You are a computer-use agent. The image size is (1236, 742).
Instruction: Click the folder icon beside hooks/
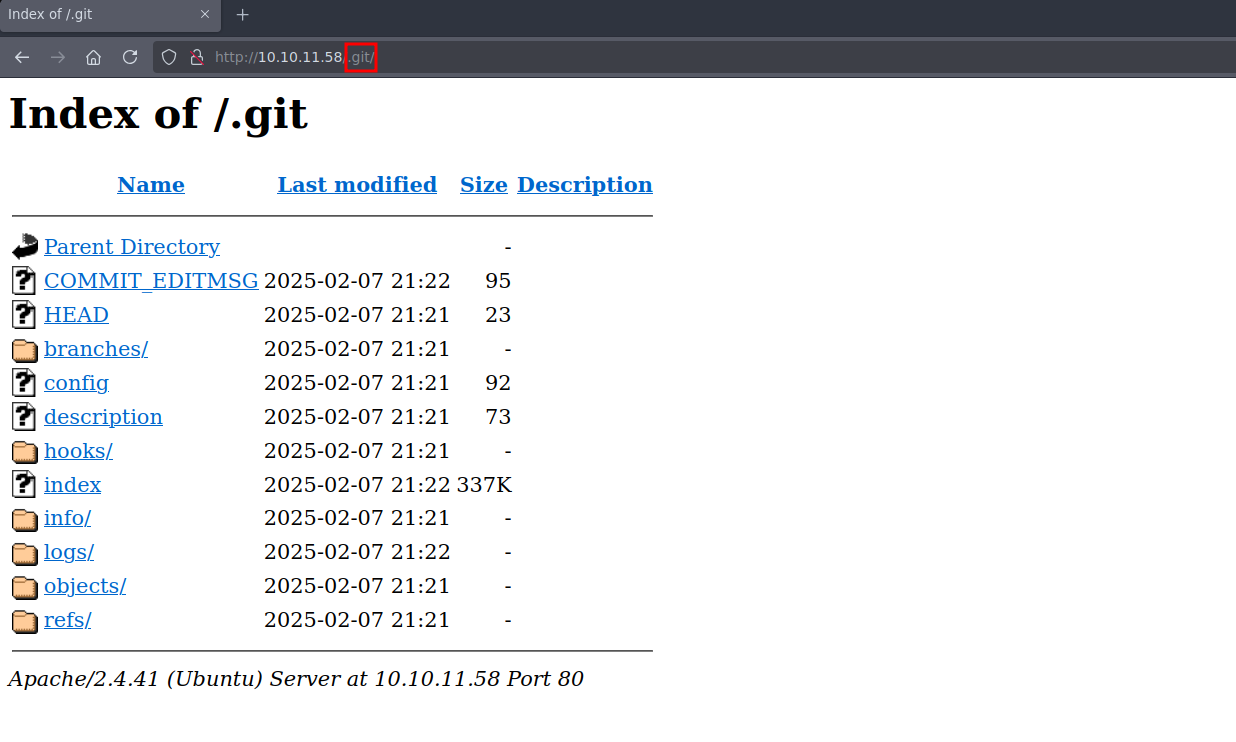tap(25, 451)
